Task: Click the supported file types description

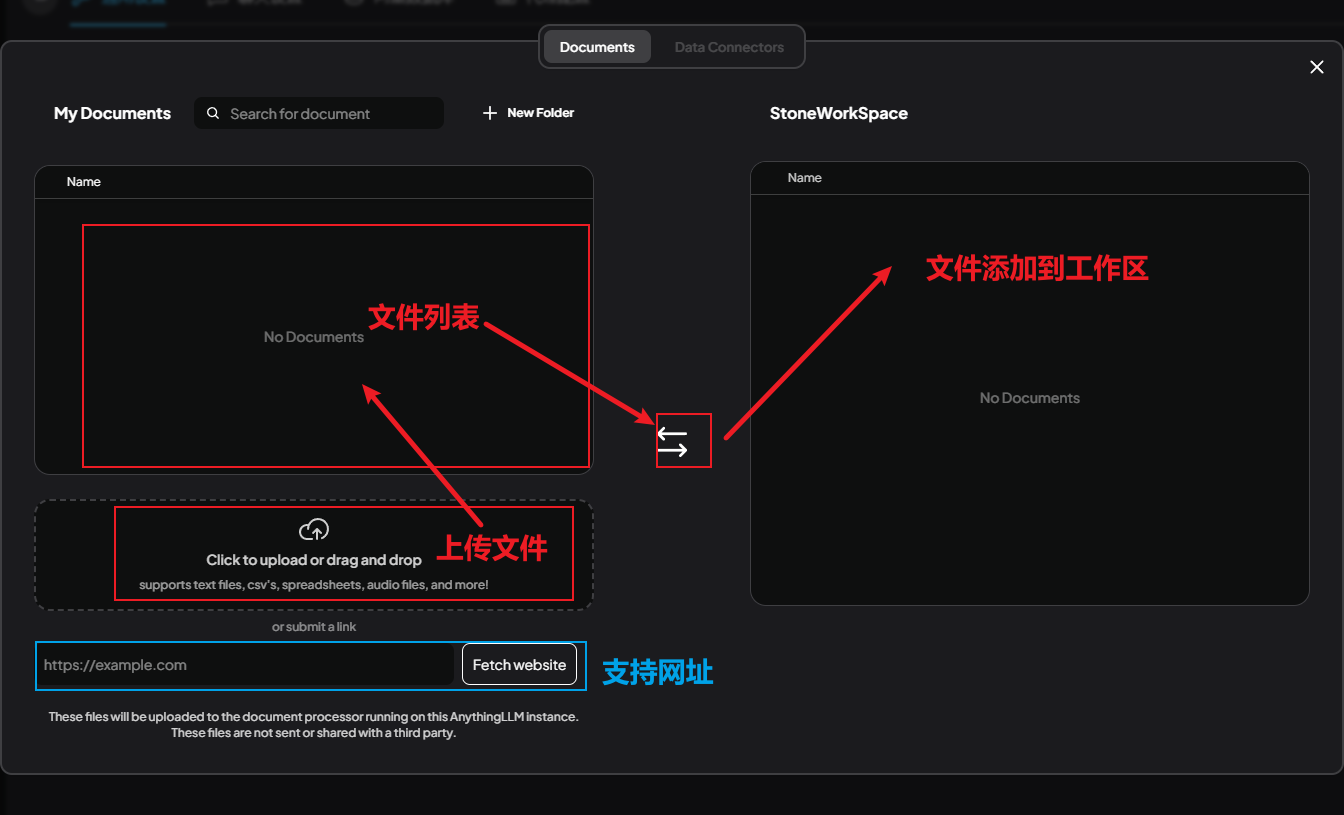Action: click(x=314, y=584)
